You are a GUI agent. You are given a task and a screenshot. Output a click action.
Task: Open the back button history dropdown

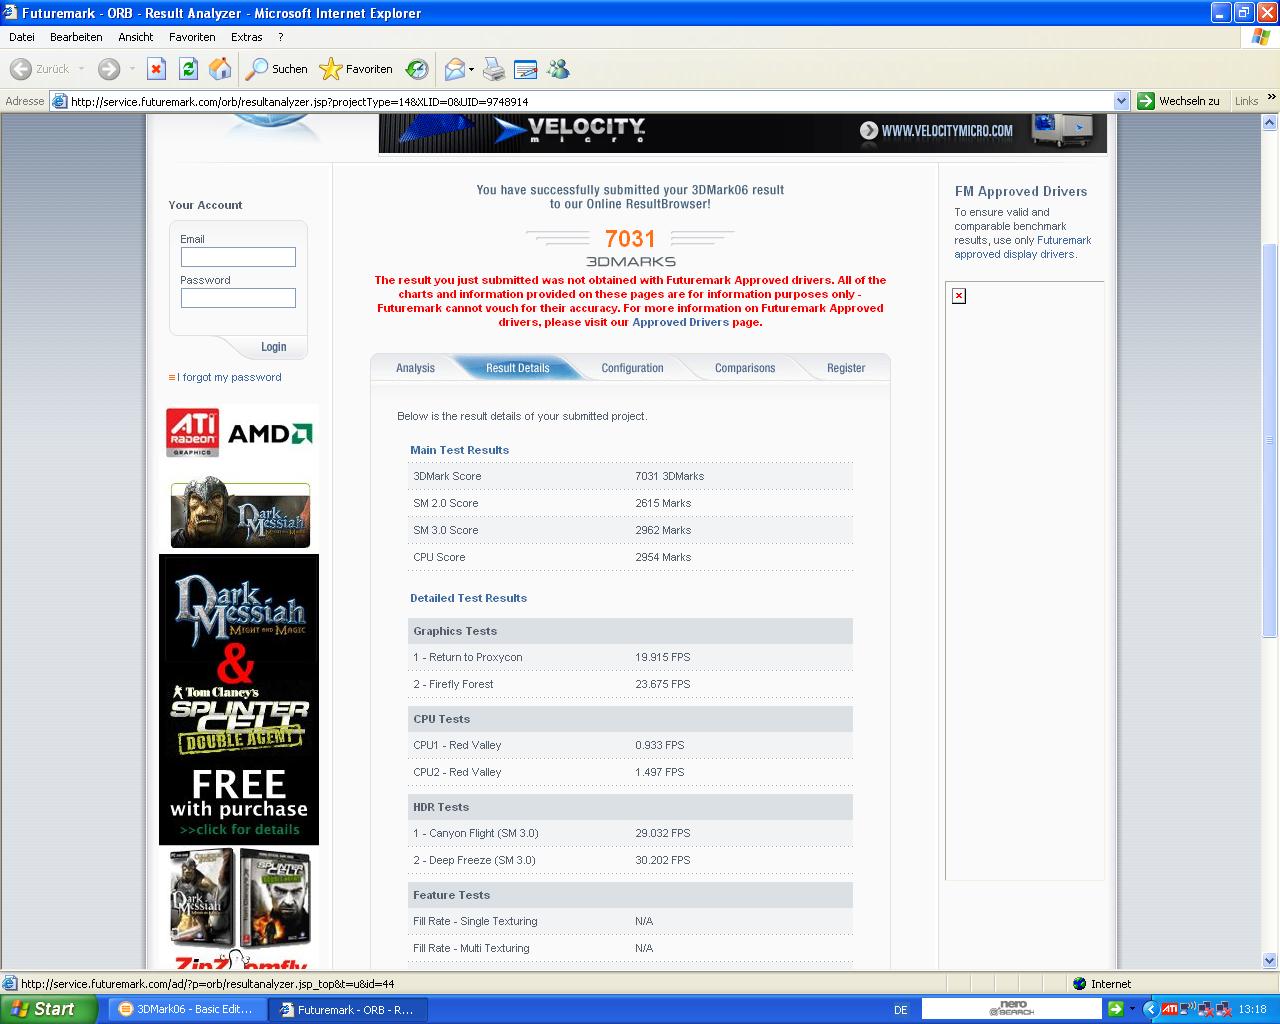(x=82, y=69)
